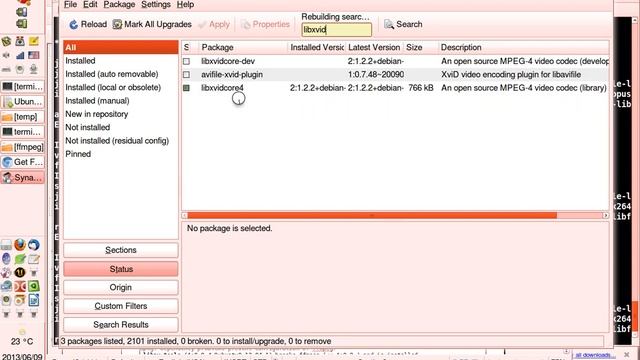Open the LibreOffice Writer launcher icon
This screenshot has width=640, height=360.
coord(34,300)
